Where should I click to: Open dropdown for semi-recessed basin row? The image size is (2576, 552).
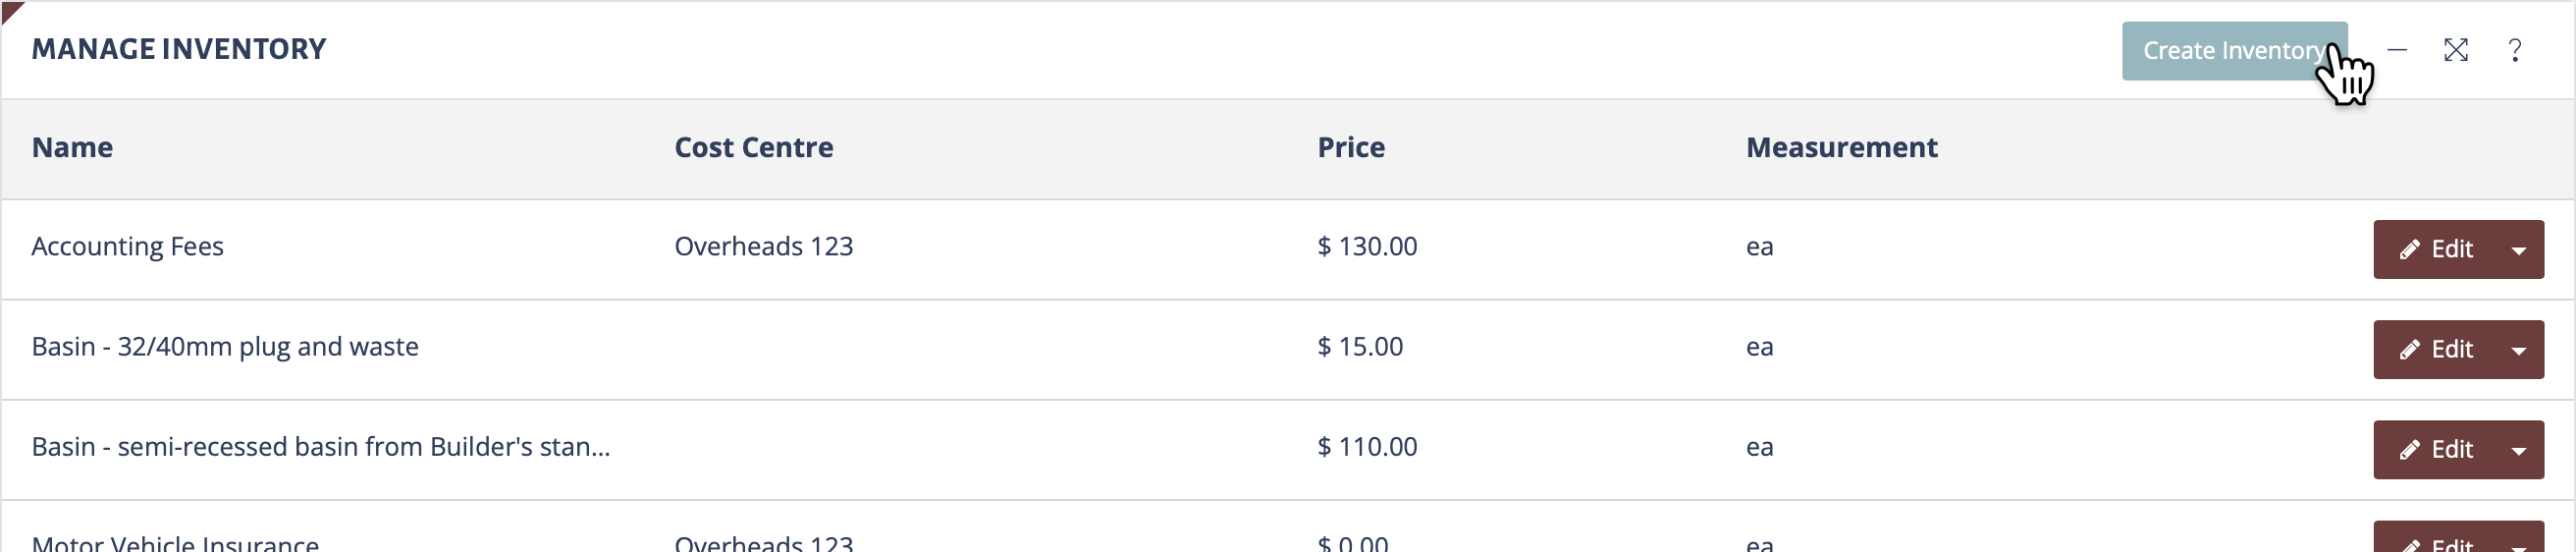(2519, 449)
